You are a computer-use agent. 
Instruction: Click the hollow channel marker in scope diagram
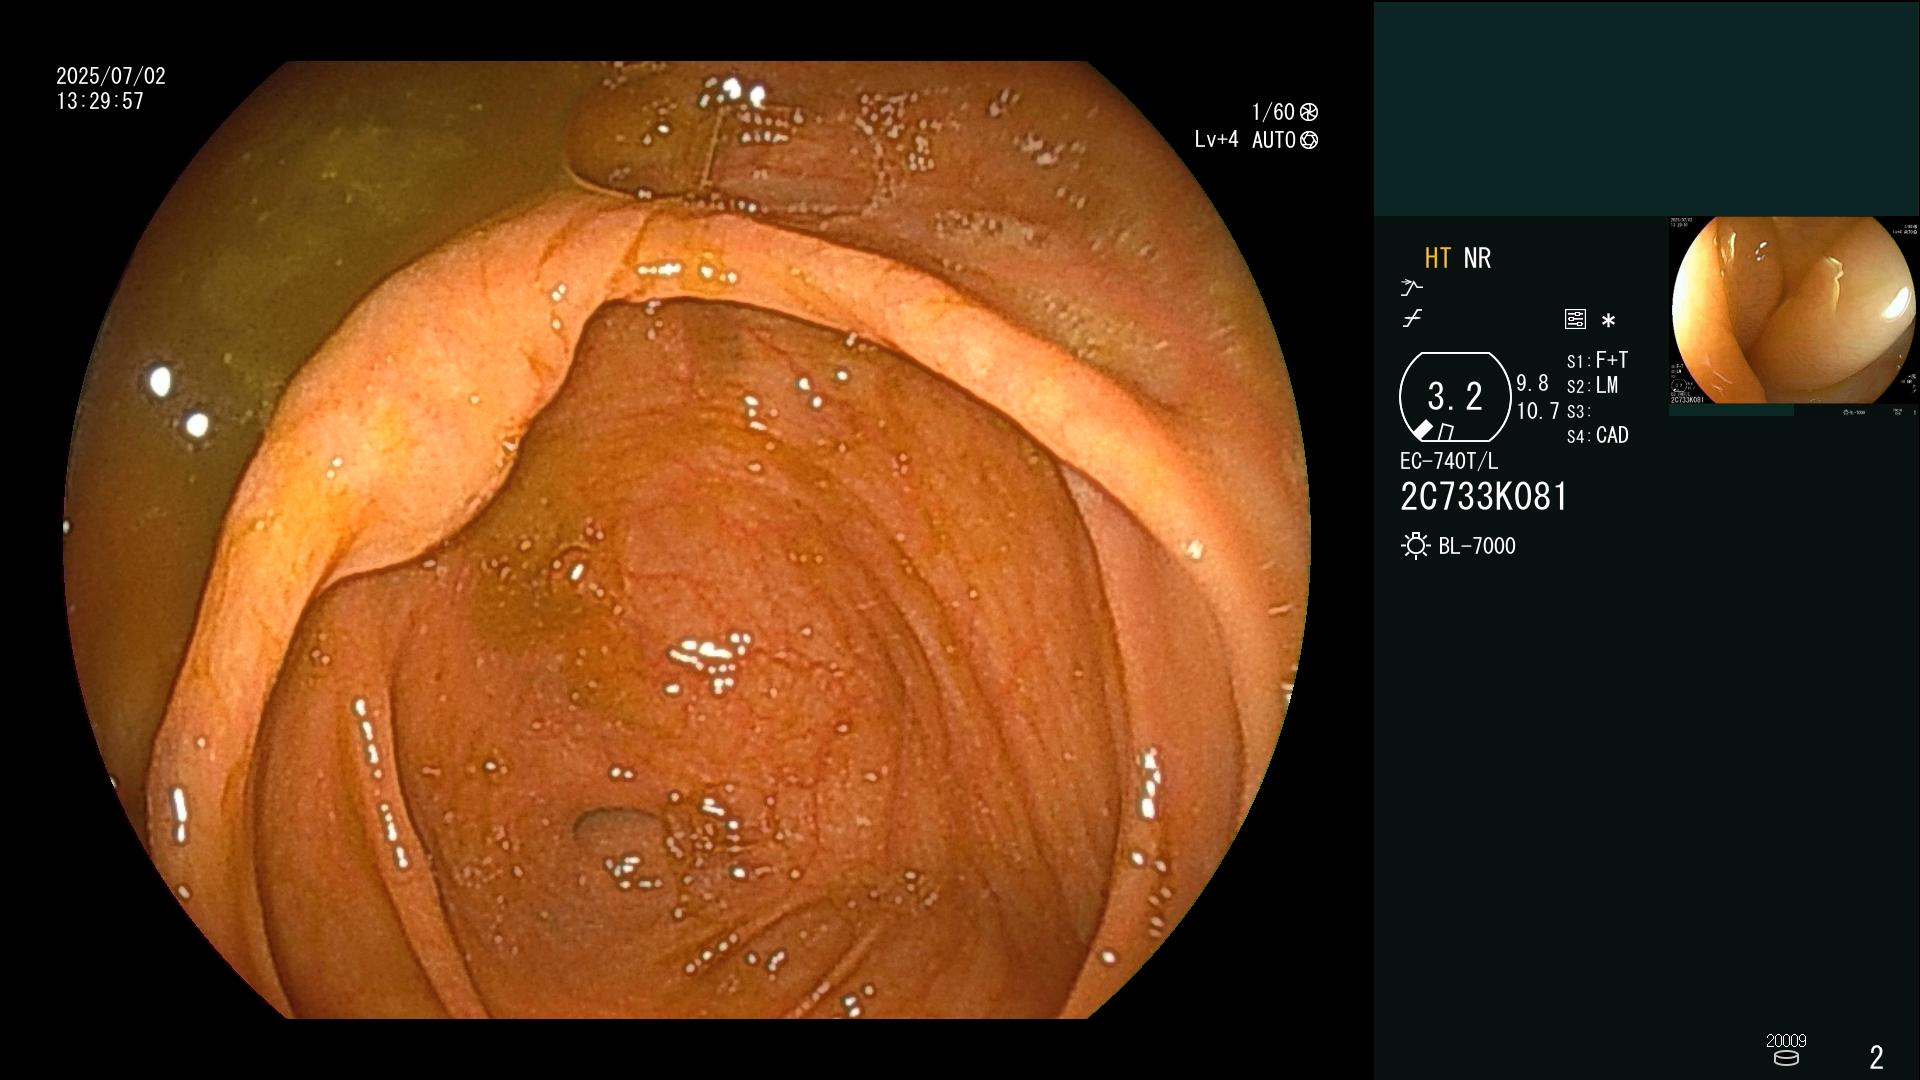(x=1446, y=432)
